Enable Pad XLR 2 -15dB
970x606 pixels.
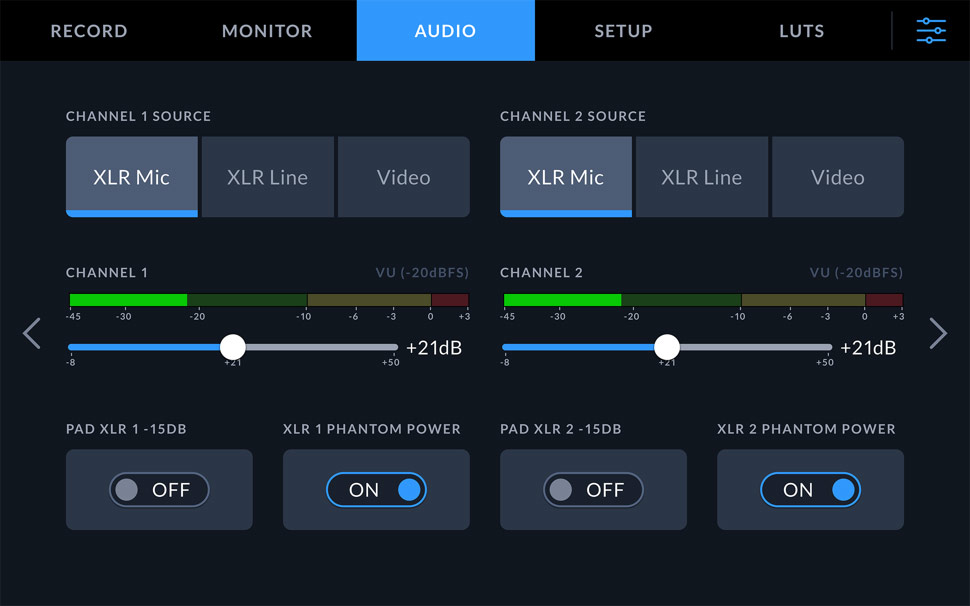click(x=592, y=490)
